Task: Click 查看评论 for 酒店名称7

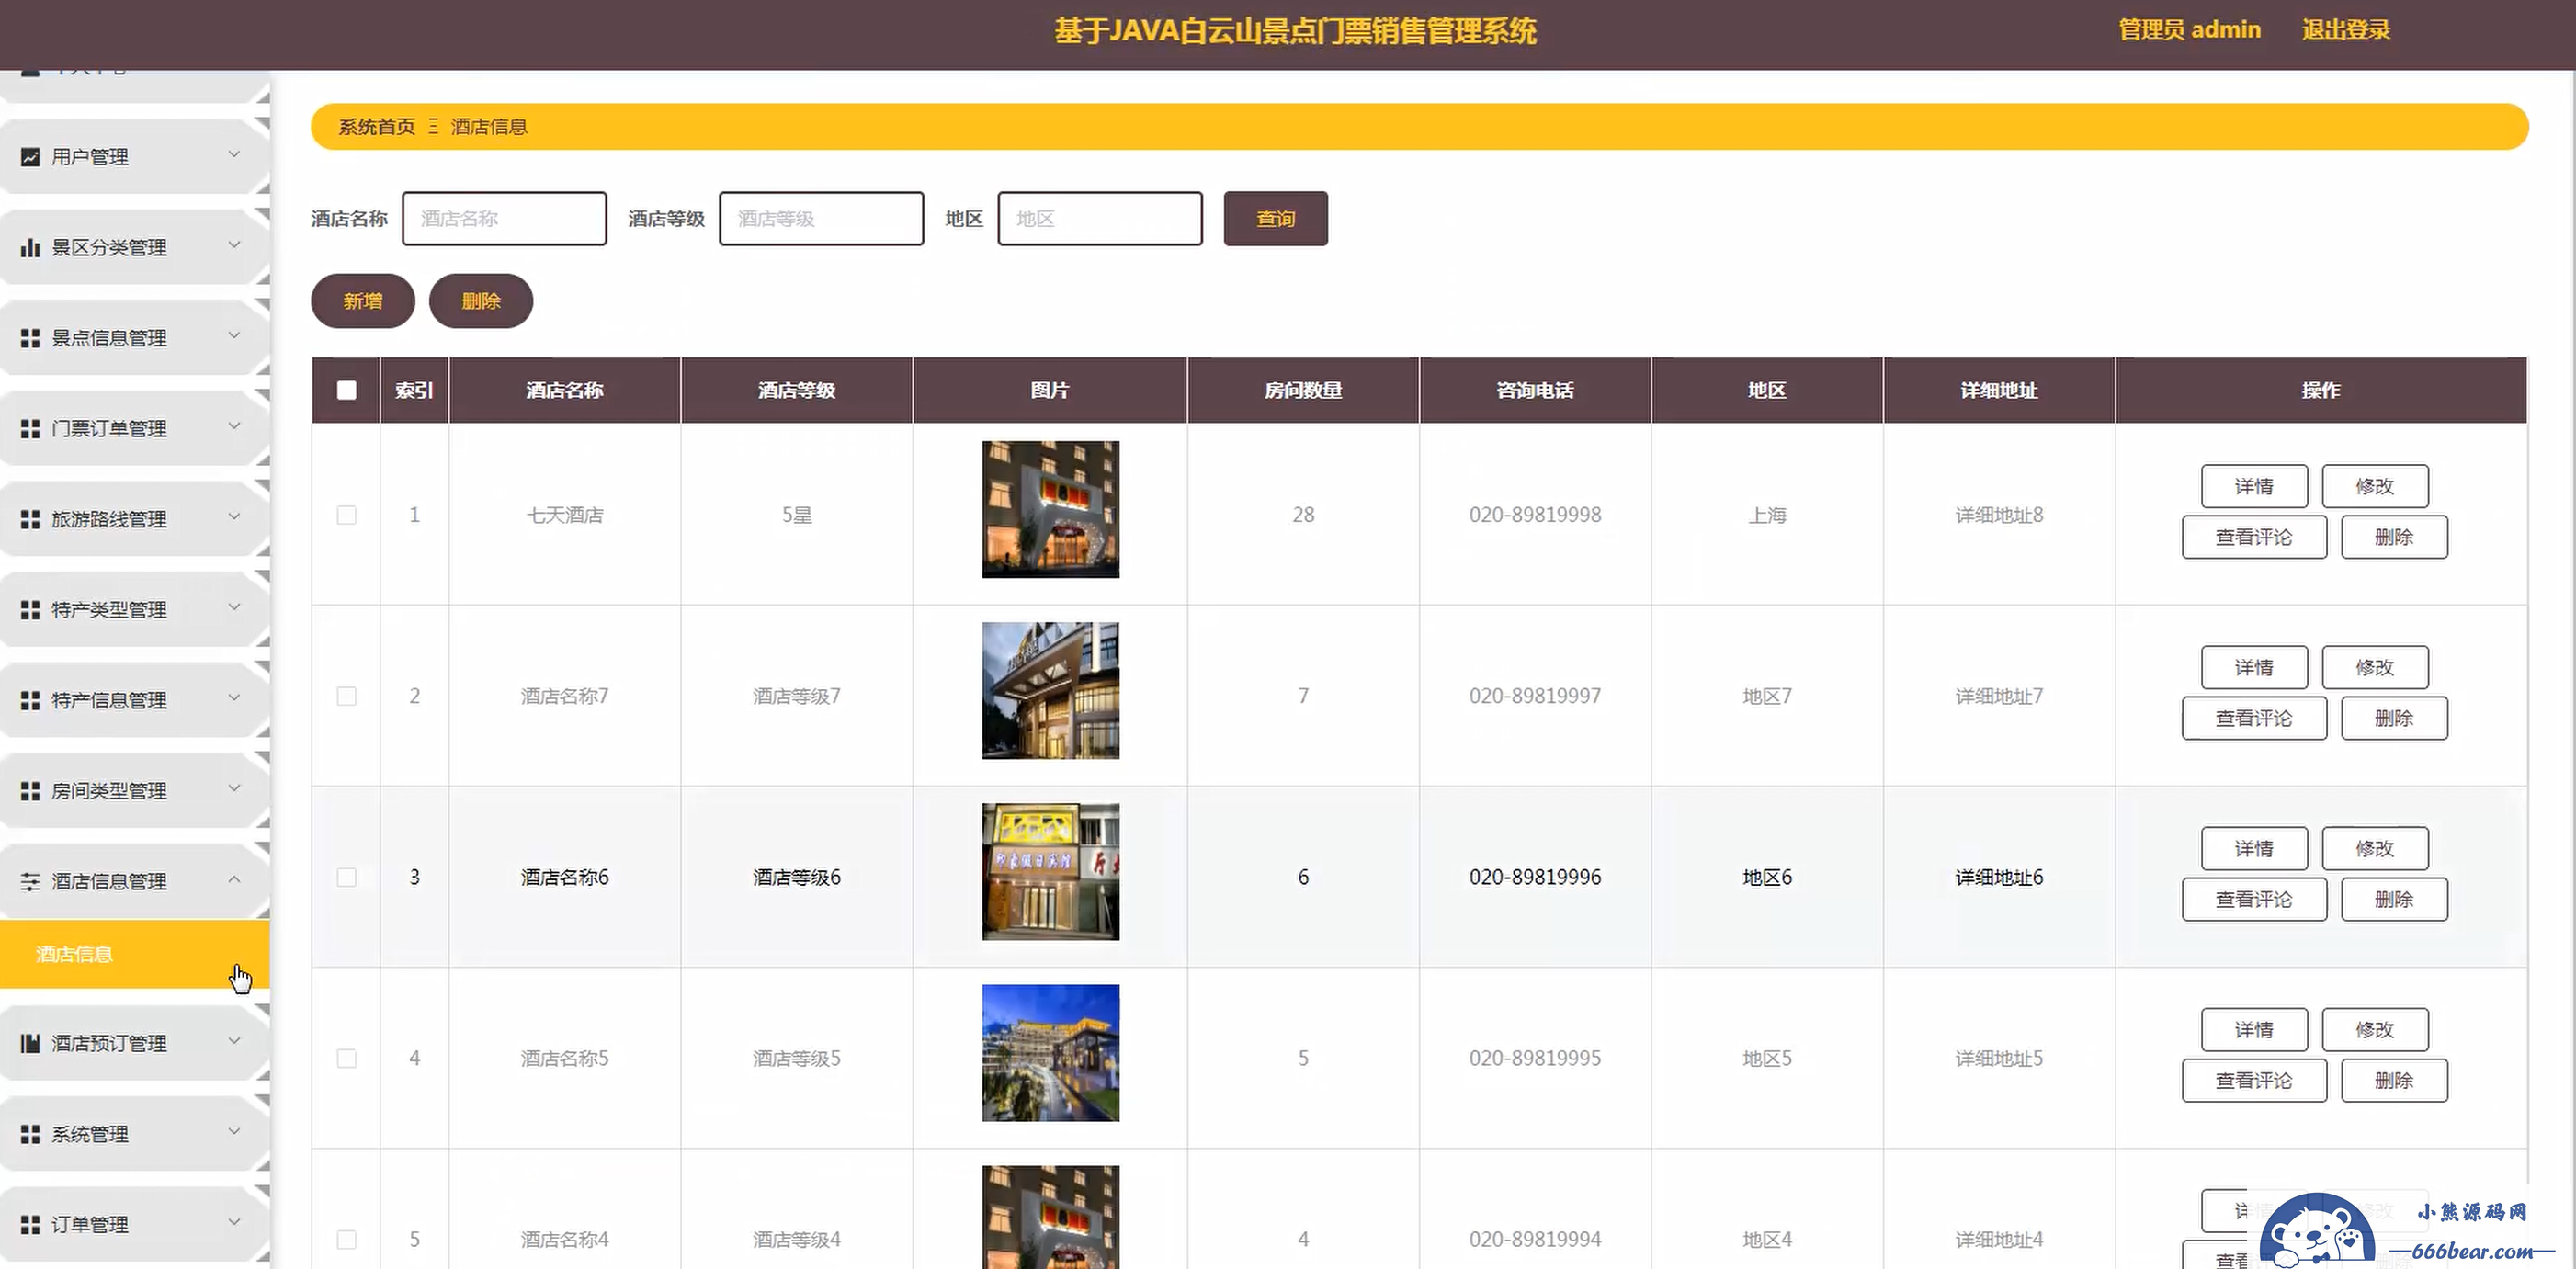Action: 2254,718
